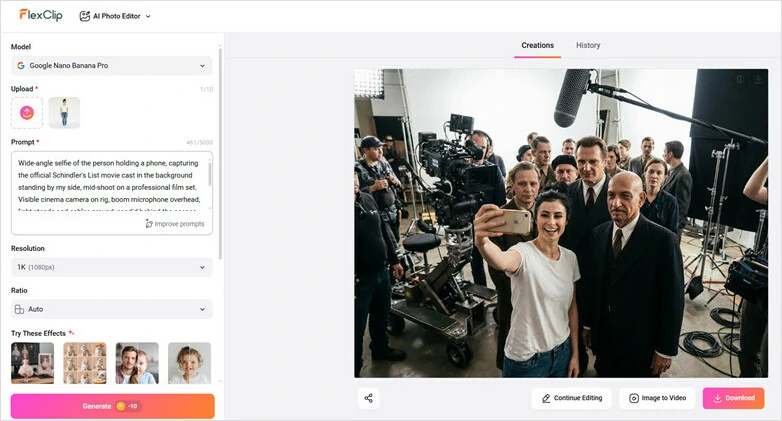Screen dimensions: 782x421
Task: Switch to the Creations tab
Action: (538, 45)
